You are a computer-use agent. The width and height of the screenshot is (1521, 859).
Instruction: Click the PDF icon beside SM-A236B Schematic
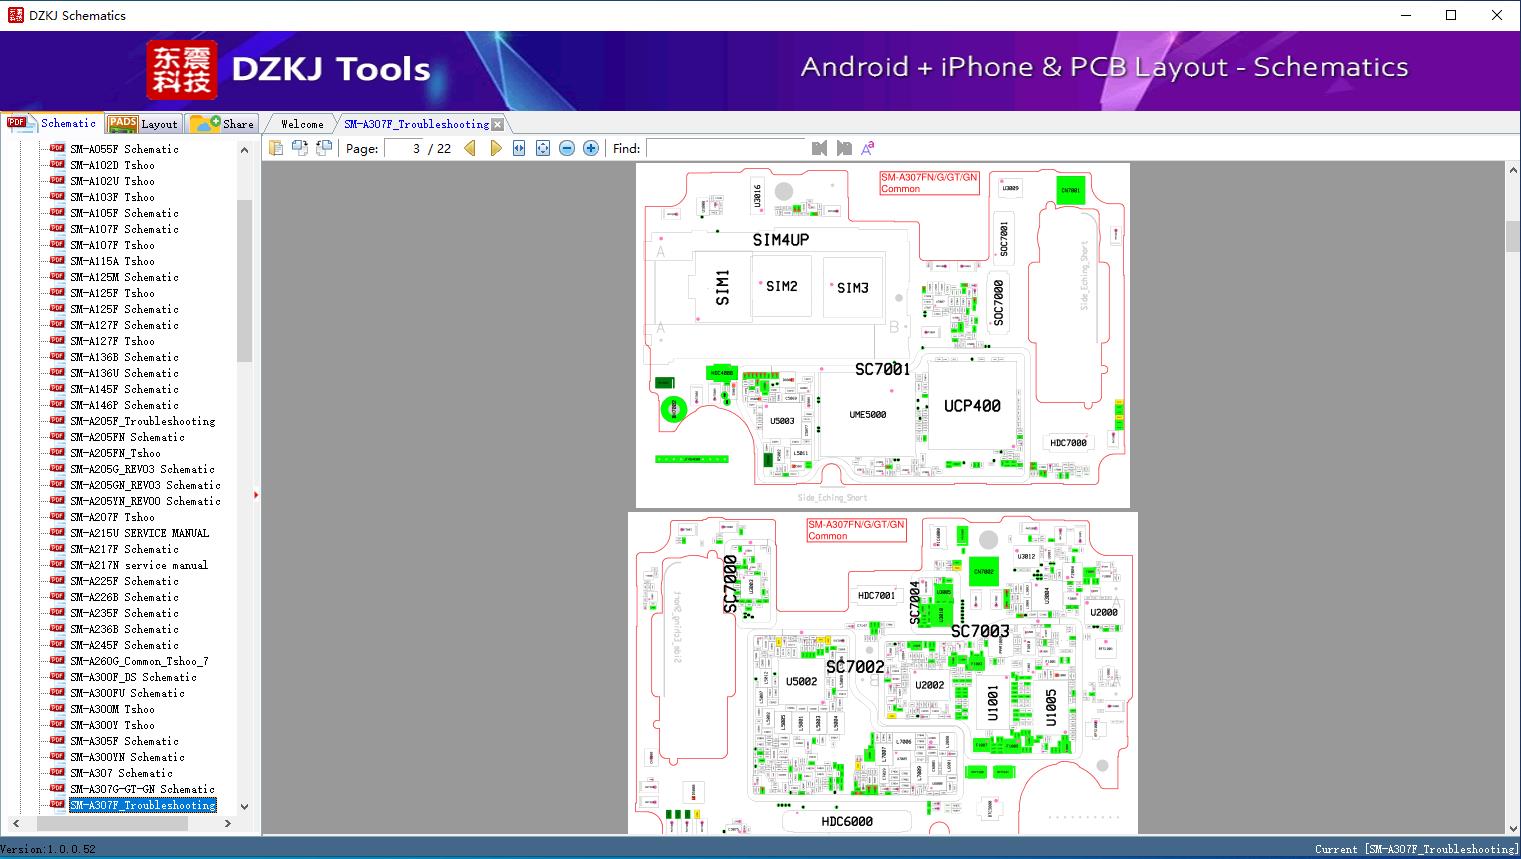tap(57, 628)
